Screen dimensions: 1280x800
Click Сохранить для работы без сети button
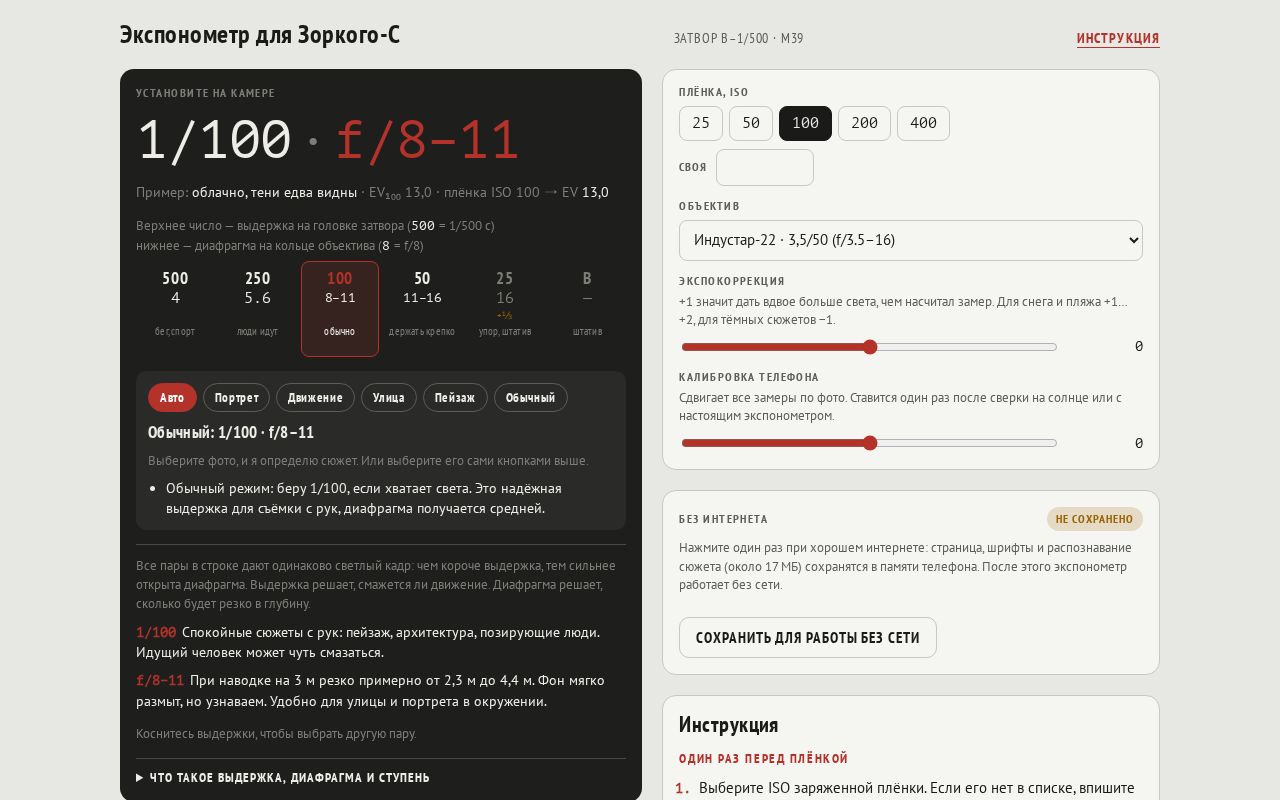[x=808, y=638]
